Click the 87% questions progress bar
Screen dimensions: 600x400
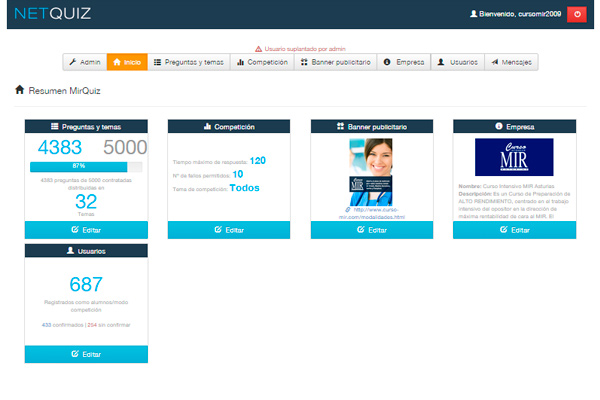tap(86, 167)
